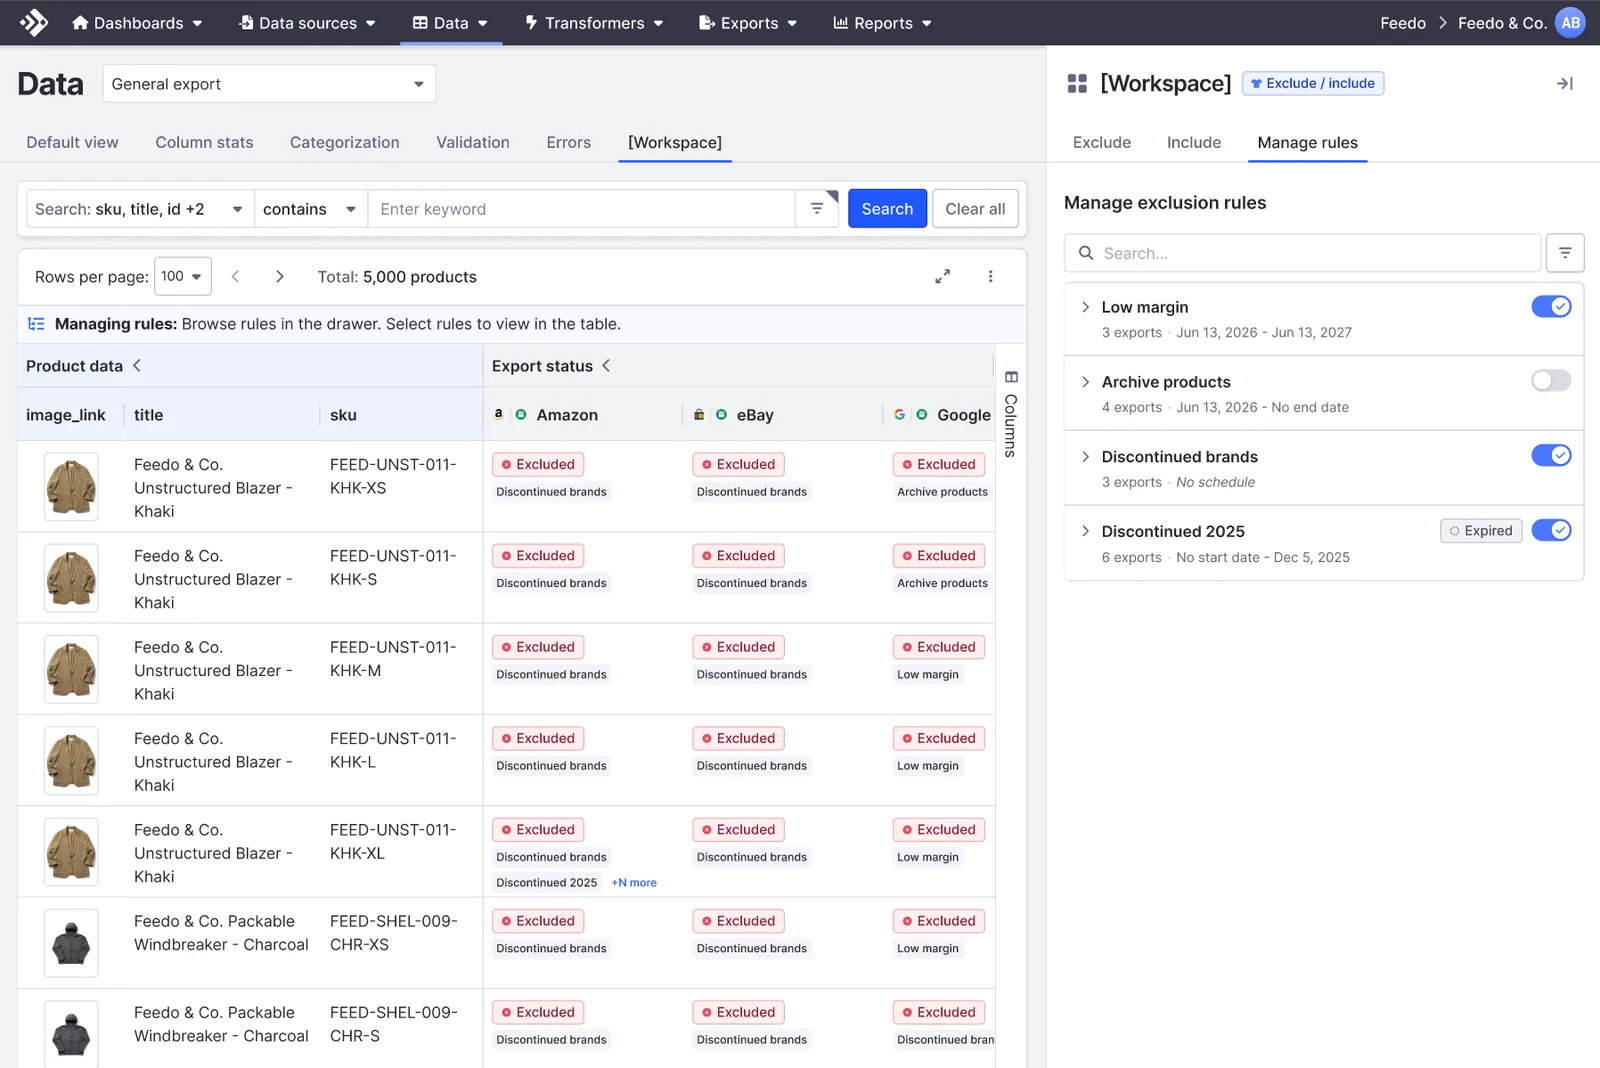Screen dimensions: 1600x1068
Task: Disable the Low margin rule
Action: (x=1551, y=307)
